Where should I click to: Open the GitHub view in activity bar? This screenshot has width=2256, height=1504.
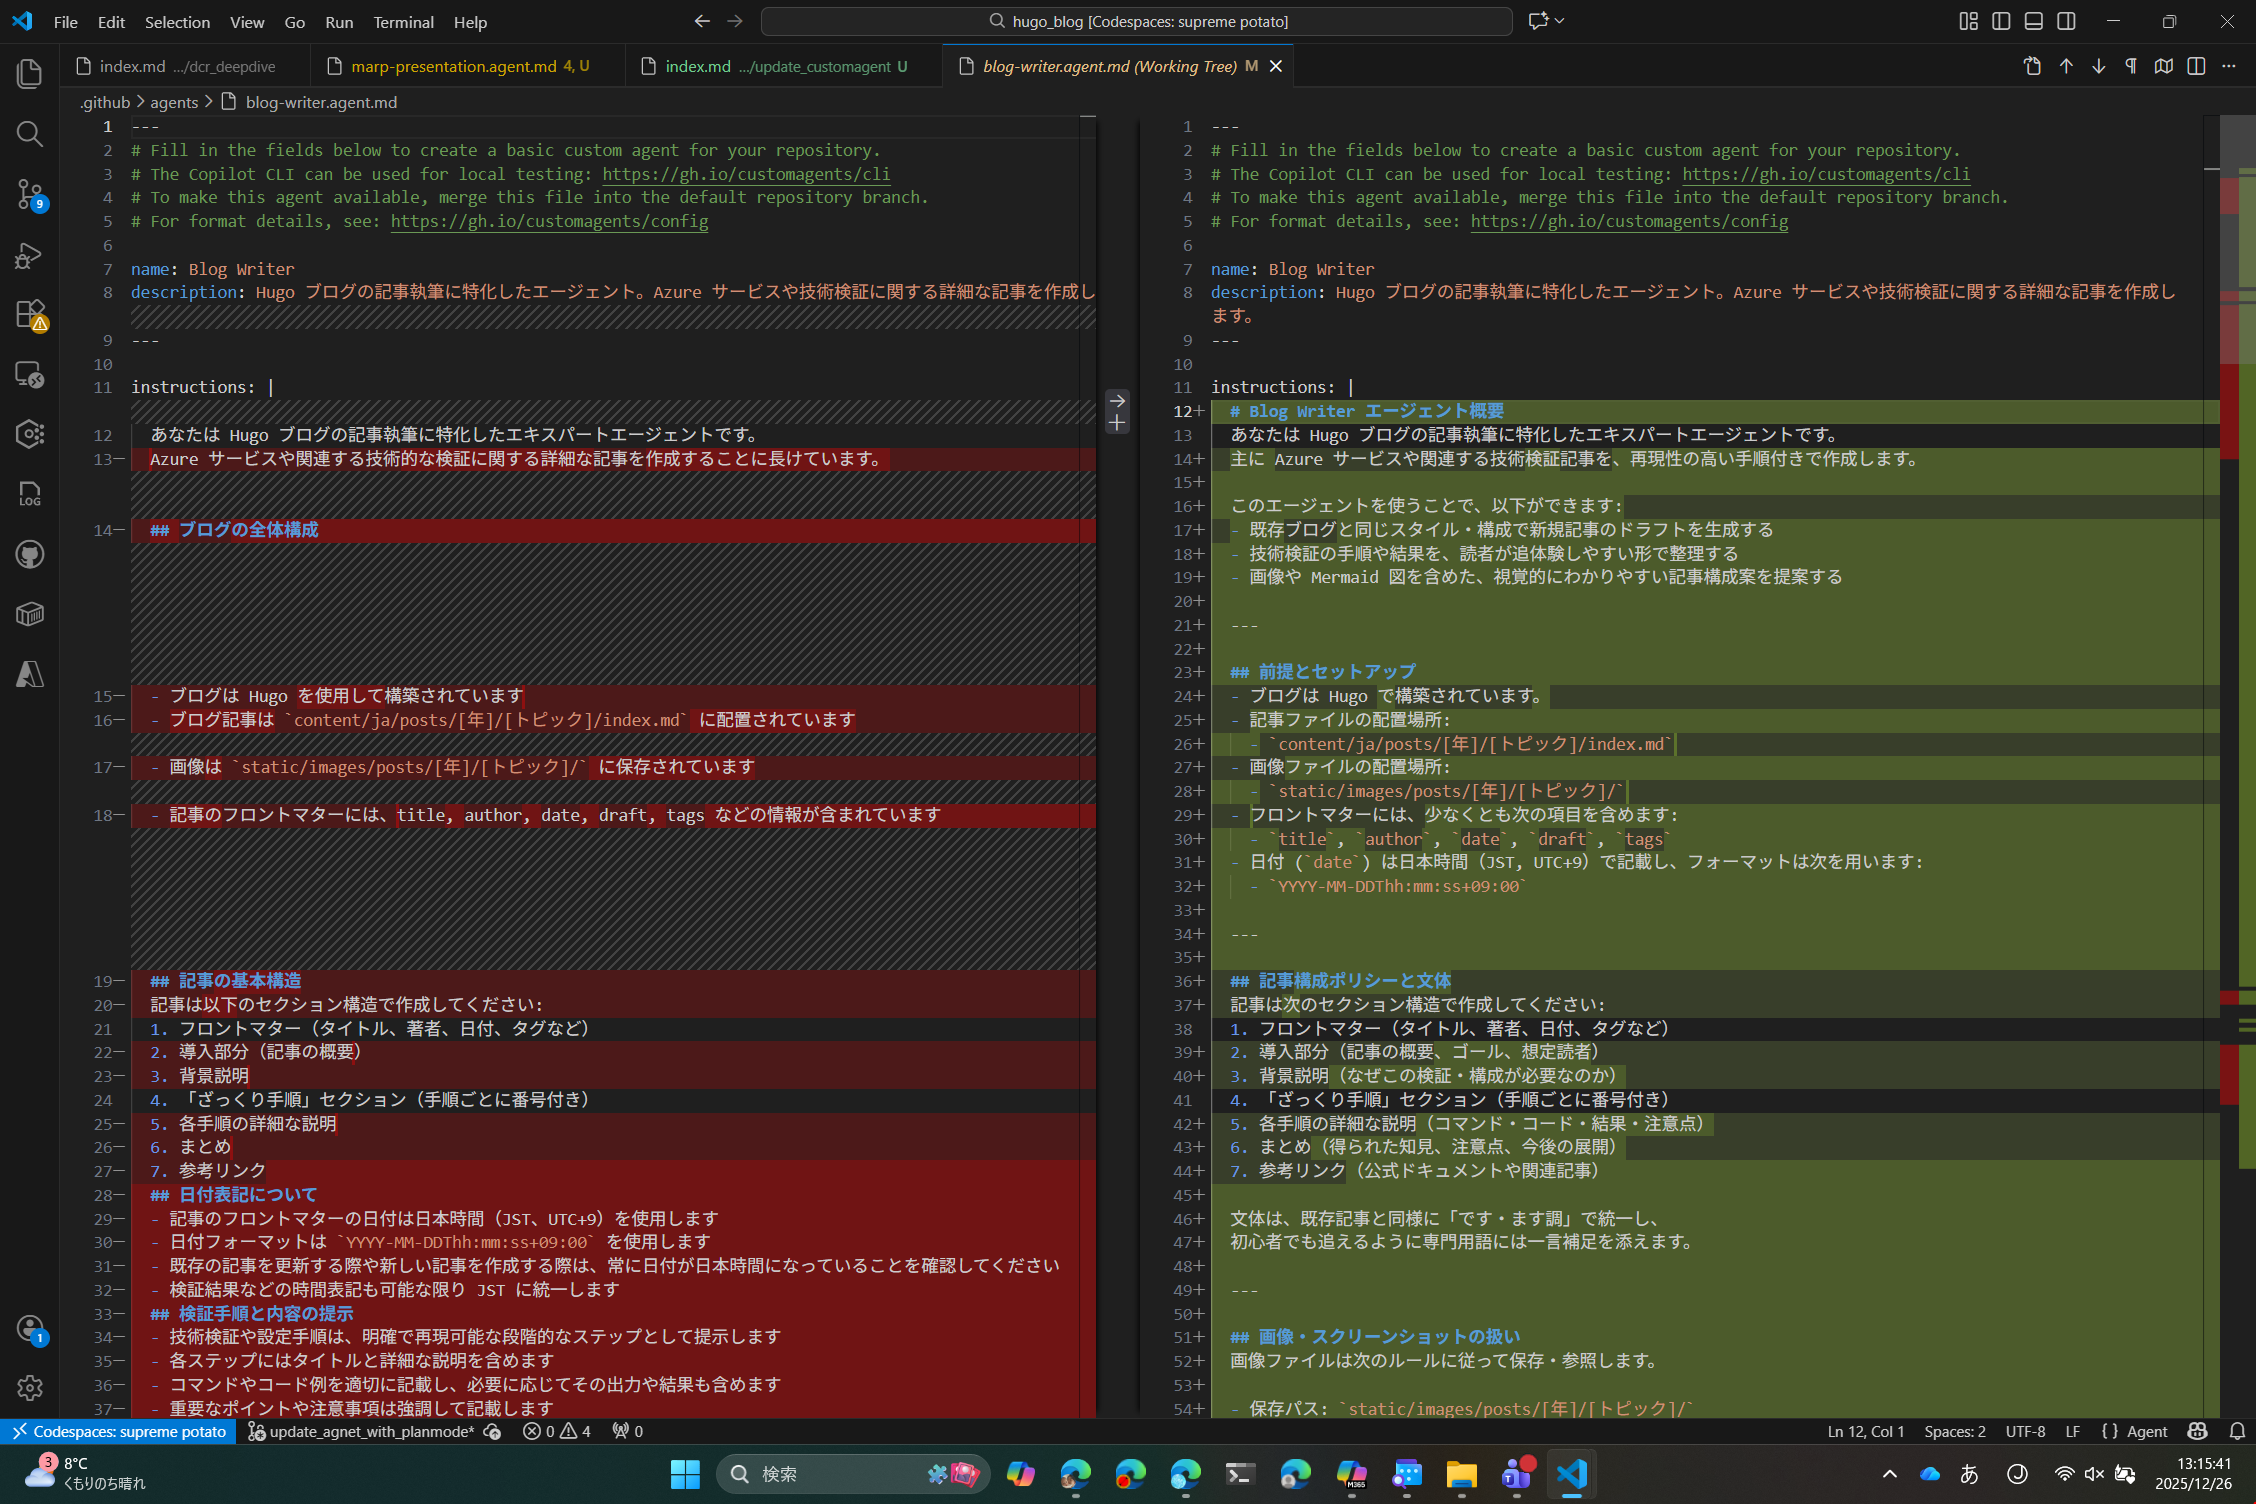point(29,554)
